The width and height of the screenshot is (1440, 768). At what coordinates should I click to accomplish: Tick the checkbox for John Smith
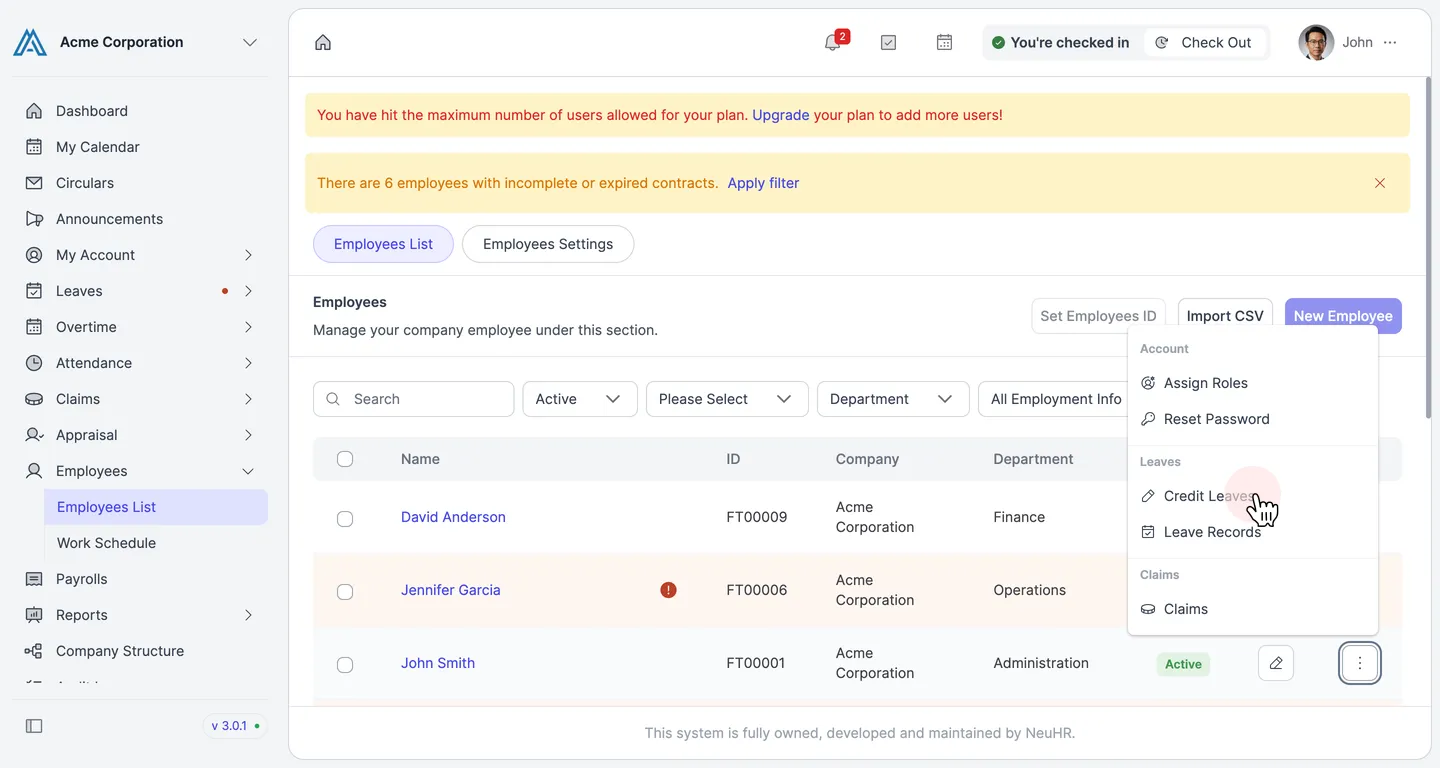click(345, 664)
